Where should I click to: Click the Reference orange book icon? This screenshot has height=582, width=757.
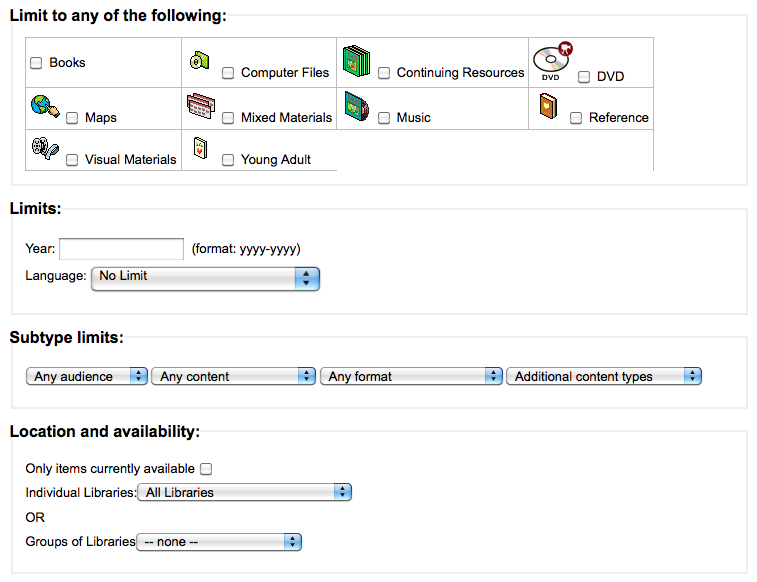click(548, 106)
